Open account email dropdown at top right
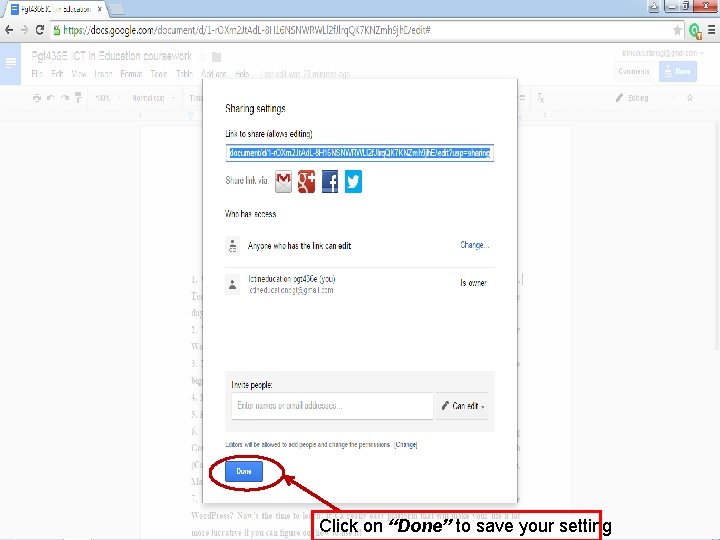The height and width of the screenshot is (540, 720). 663,53
